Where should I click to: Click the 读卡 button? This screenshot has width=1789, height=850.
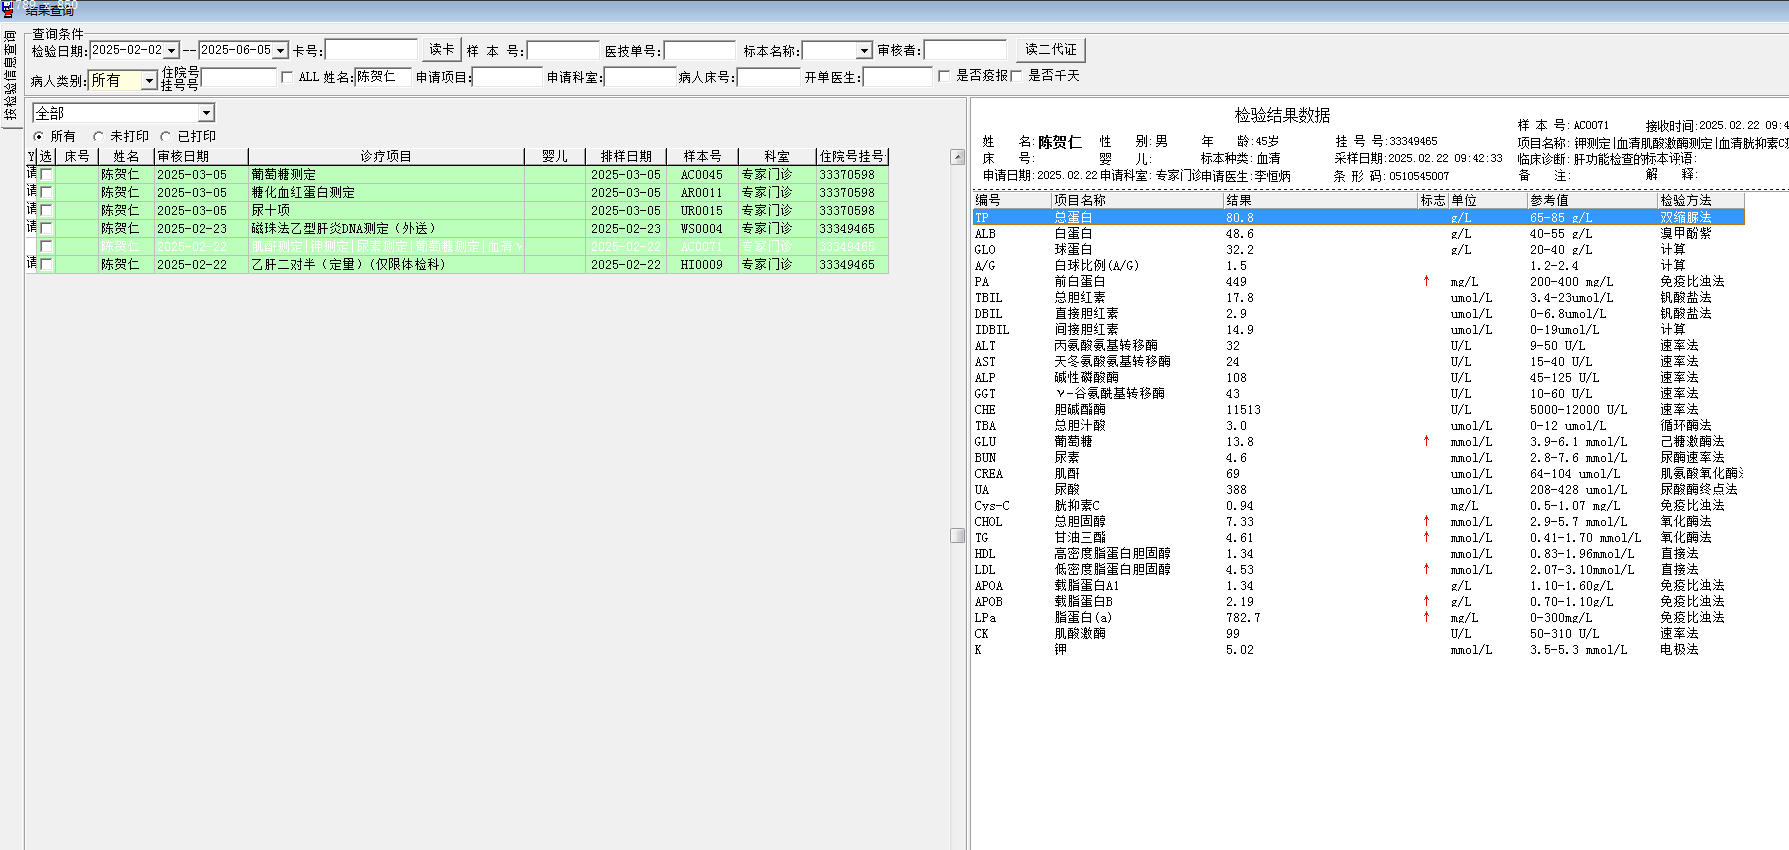click(x=441, y=50)
